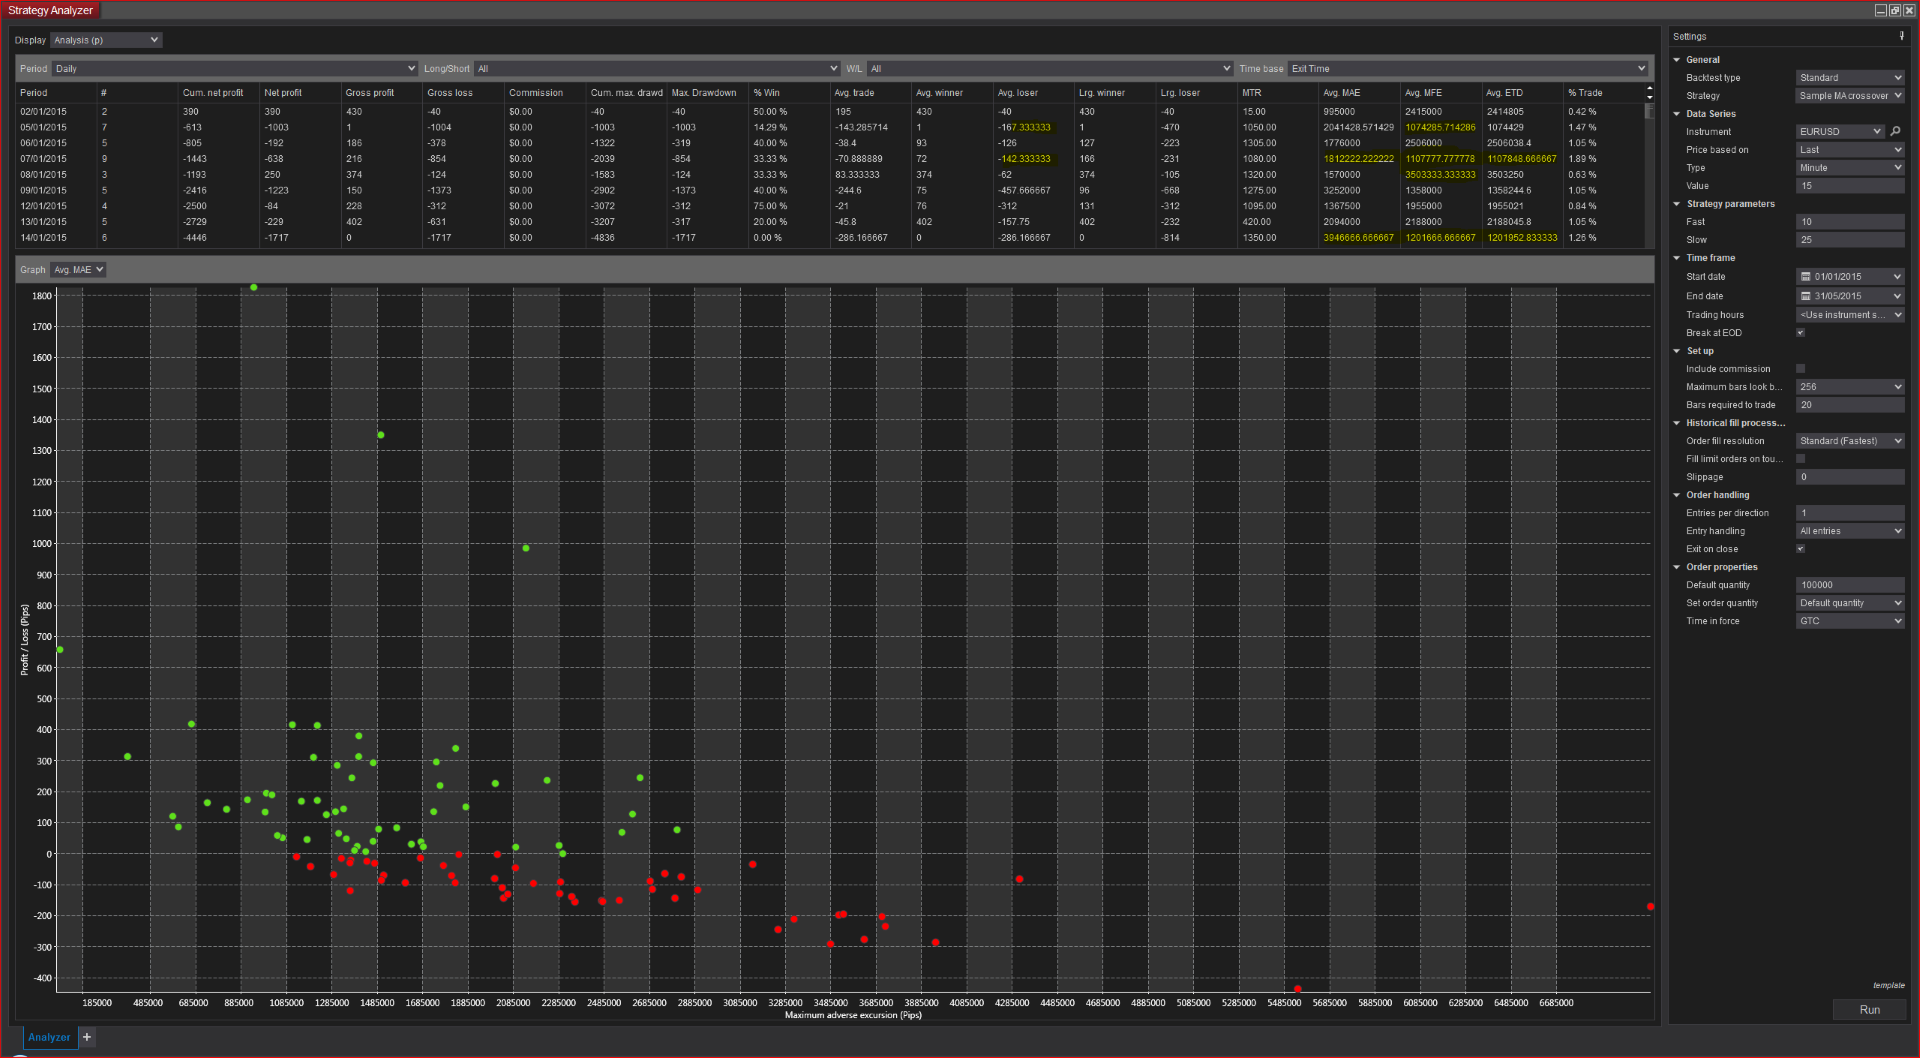Sort by the Avg. MAE column header
Image resolution: width=1920 pixels, height=1058 pixels.
pyautogui.click(x=1360, y=93)
